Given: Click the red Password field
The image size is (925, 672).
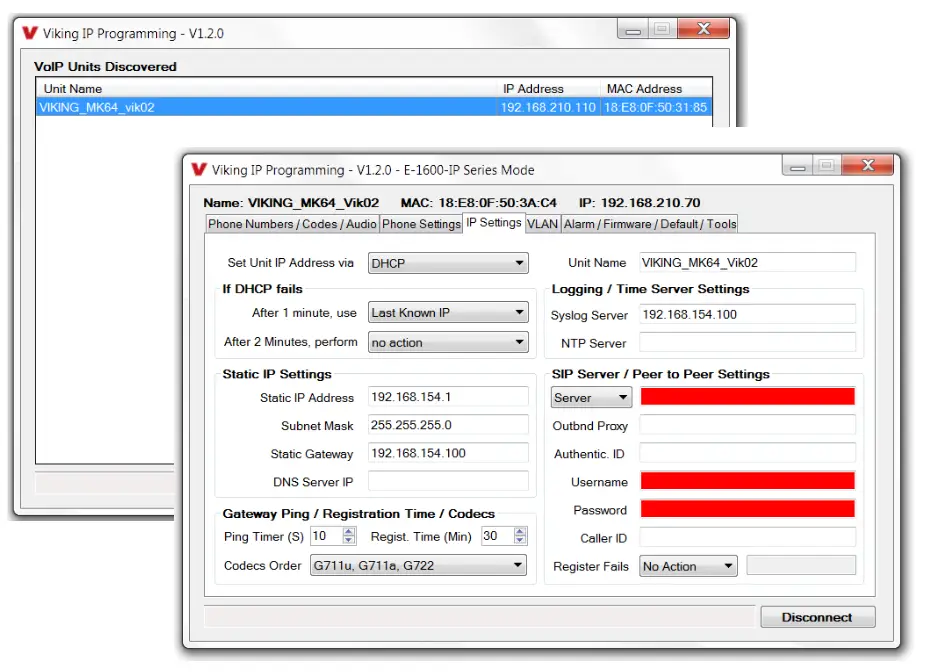Looking at the screenshot, I should pyautogui.click(x=747, y=509).
